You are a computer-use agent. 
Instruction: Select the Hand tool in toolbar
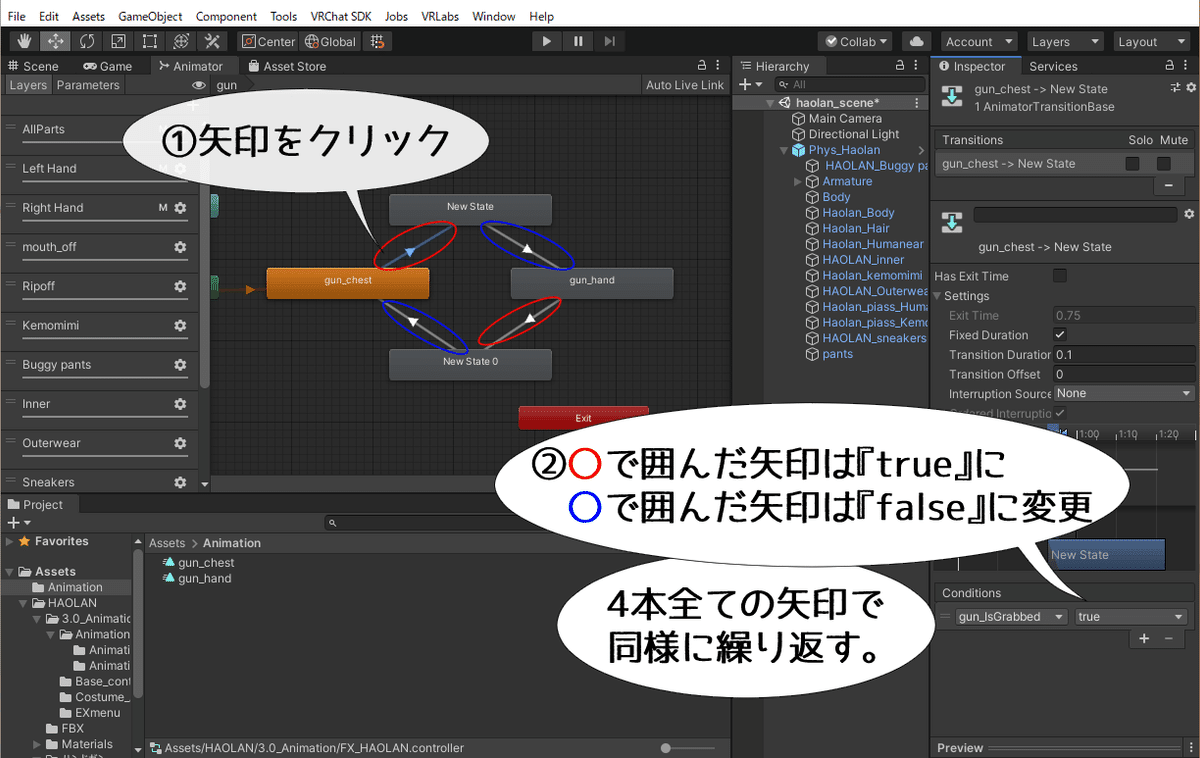click(x=24, y=41)
